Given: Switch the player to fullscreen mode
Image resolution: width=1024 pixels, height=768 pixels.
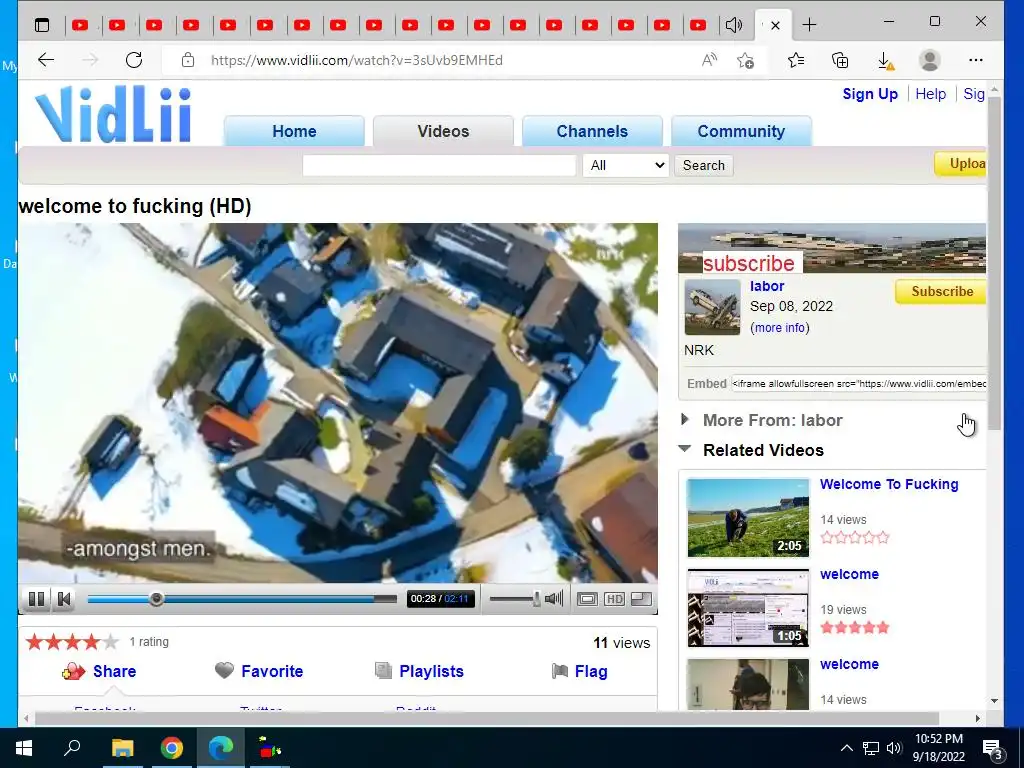Looking at the screenshot, I should tap(642, 599).
